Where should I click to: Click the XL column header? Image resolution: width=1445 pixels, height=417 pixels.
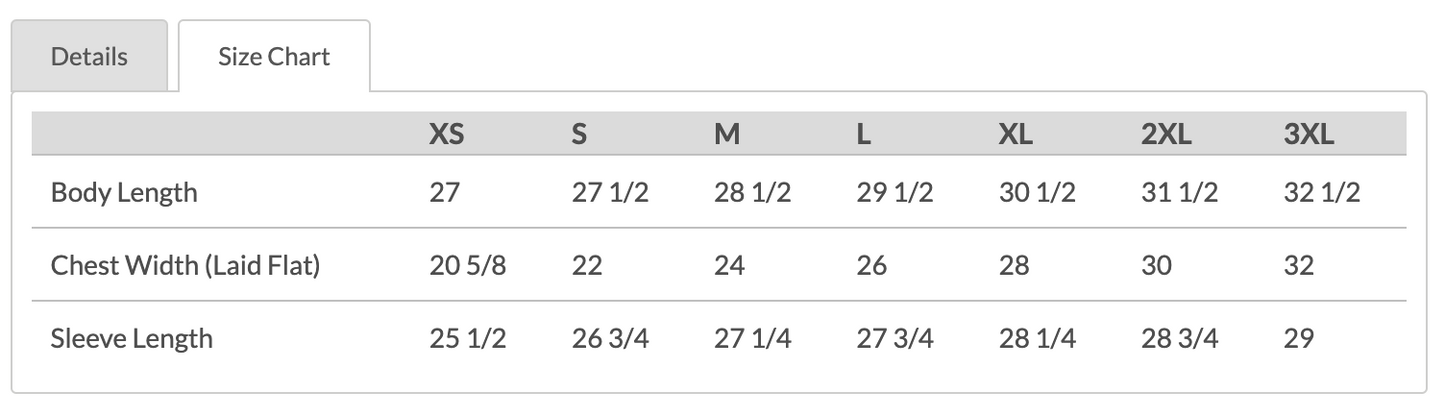click(1015, 134)
